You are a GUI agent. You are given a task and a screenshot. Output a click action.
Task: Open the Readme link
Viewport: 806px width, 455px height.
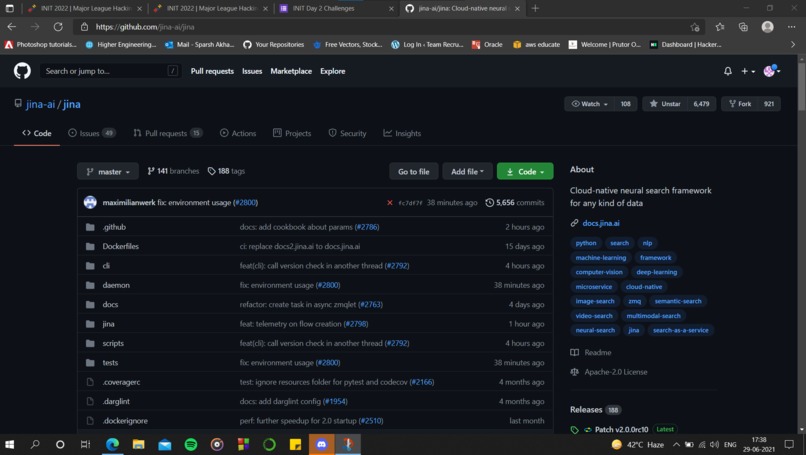591,353
